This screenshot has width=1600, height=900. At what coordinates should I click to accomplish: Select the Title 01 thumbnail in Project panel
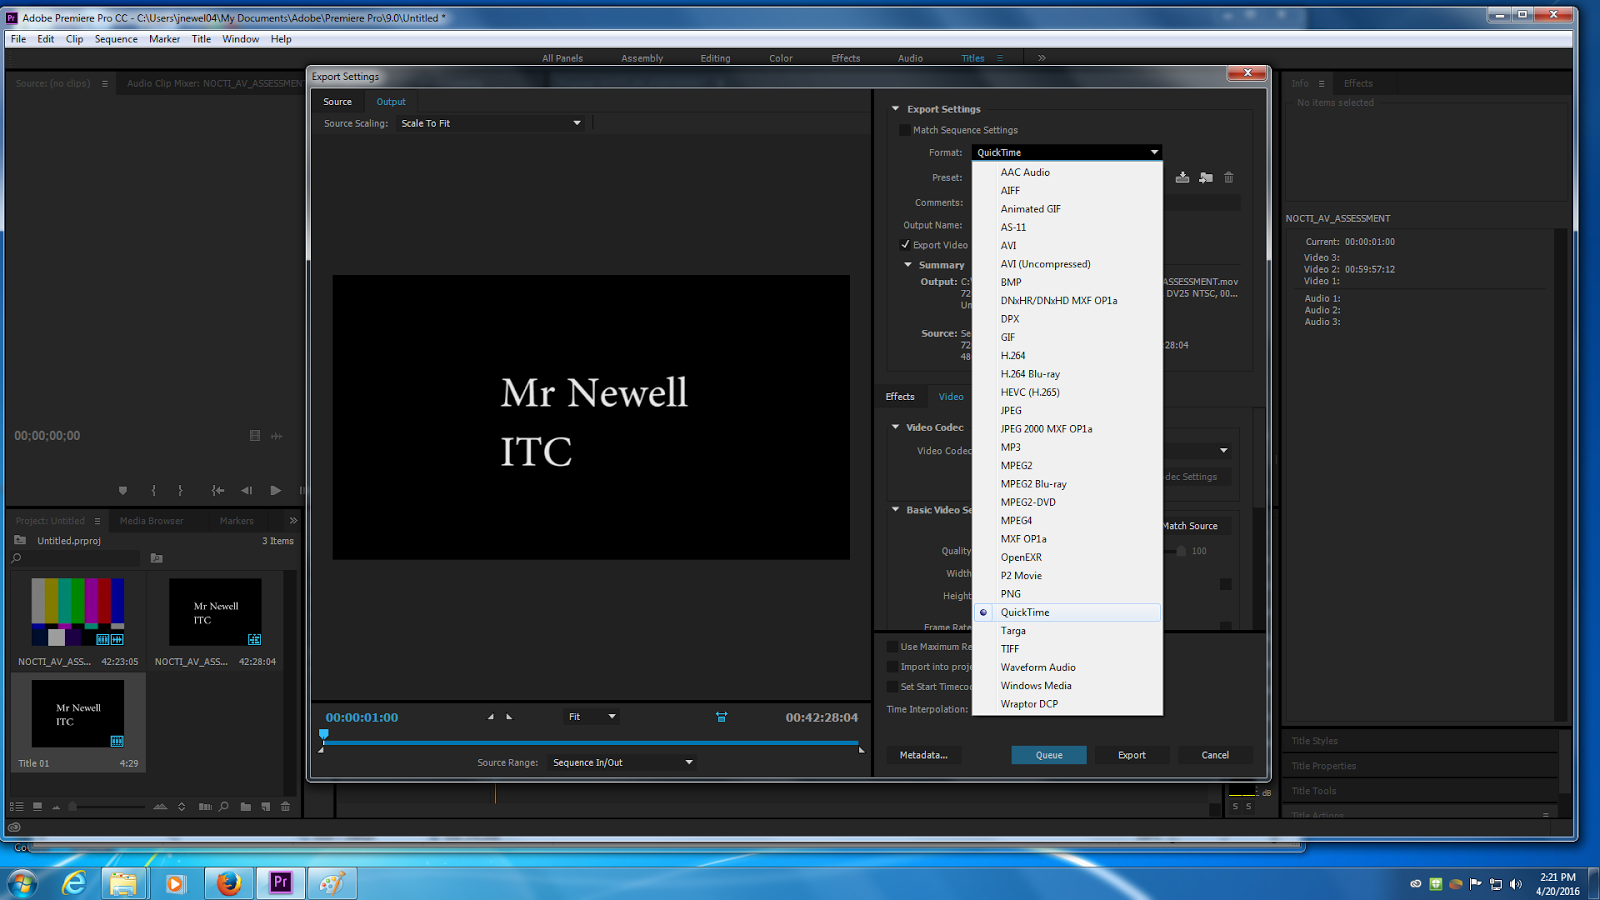[77, 714]
